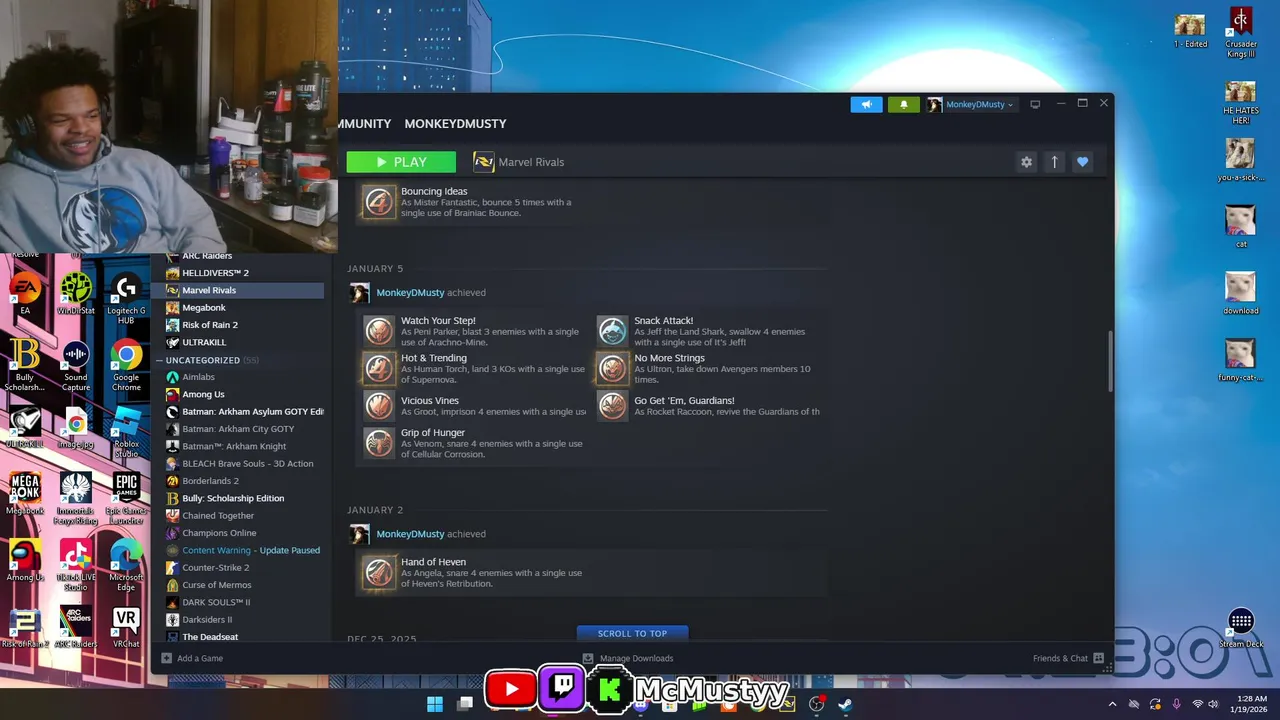Open the Community tab in the Steam header
This screenshot has width=1280, height=720.
[x=365, y=124]
